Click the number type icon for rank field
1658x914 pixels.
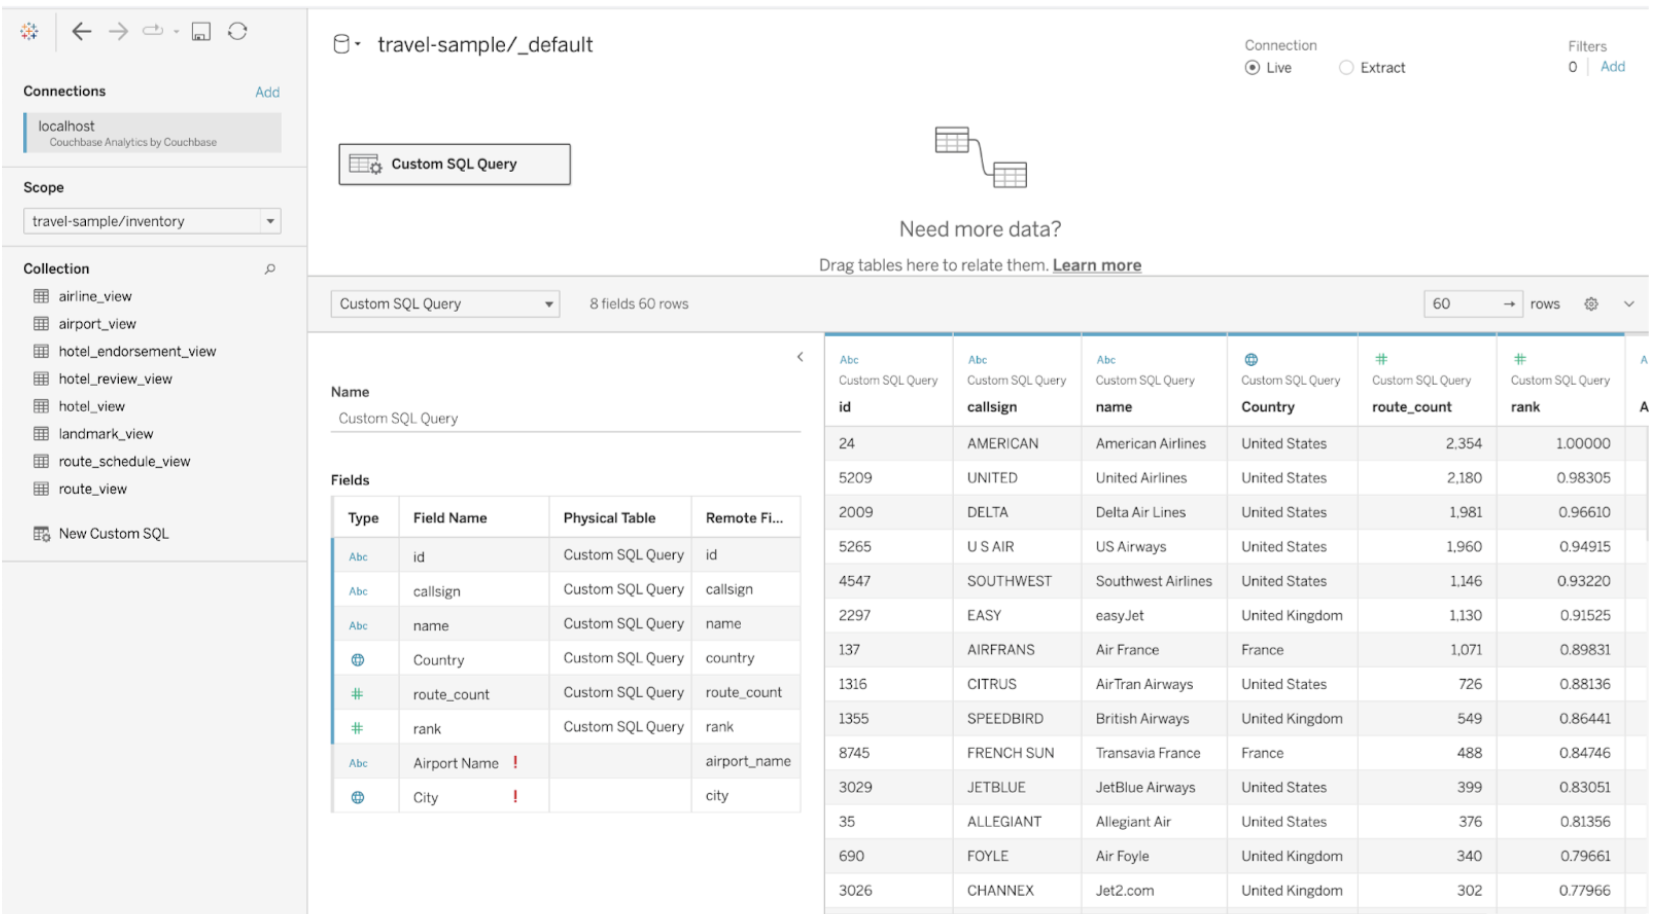[357, 729]
